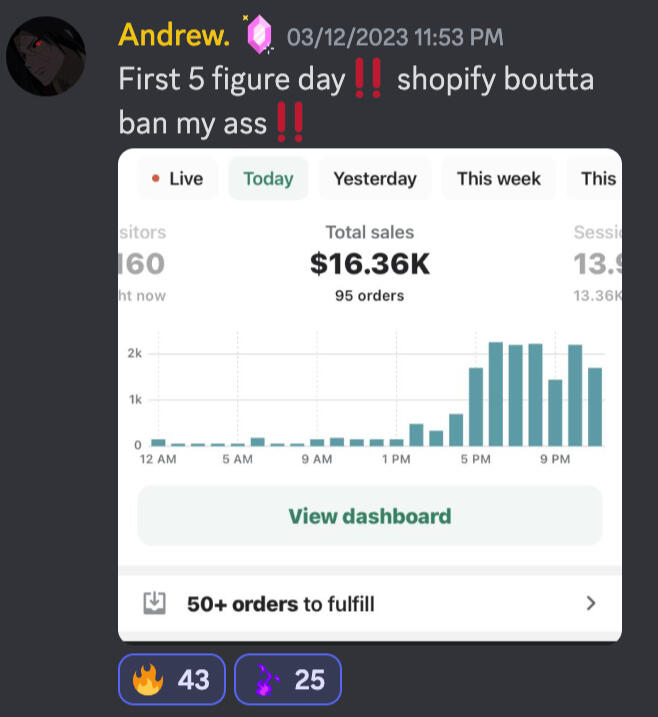Click the tallest sales bar near 5 PM
This screenshot has width=658, height=717.
(495, 394)
